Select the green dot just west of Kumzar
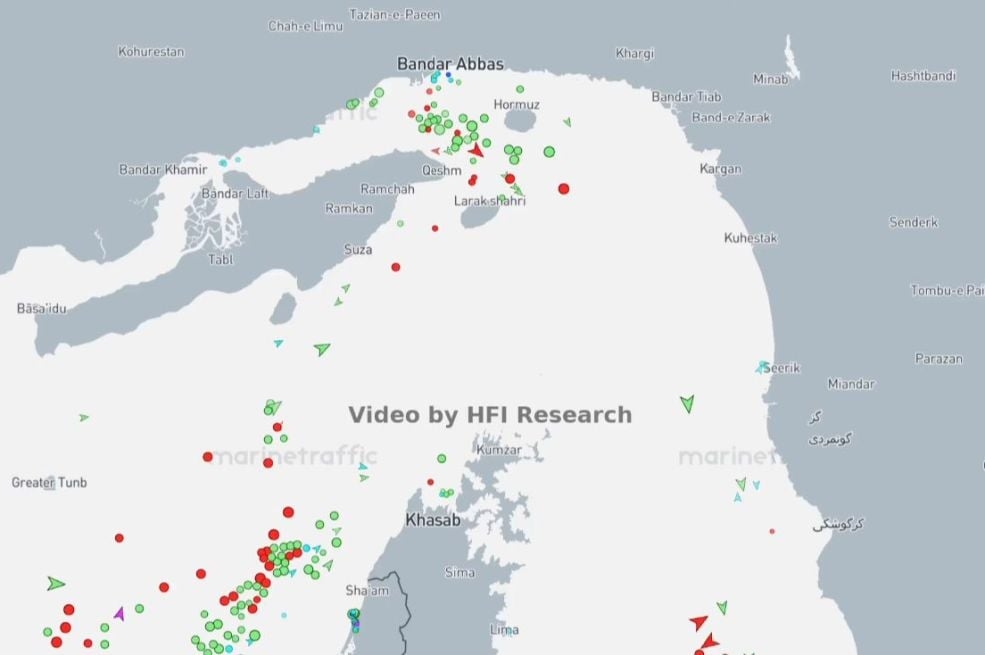985x655 pixels. point(441,458)
